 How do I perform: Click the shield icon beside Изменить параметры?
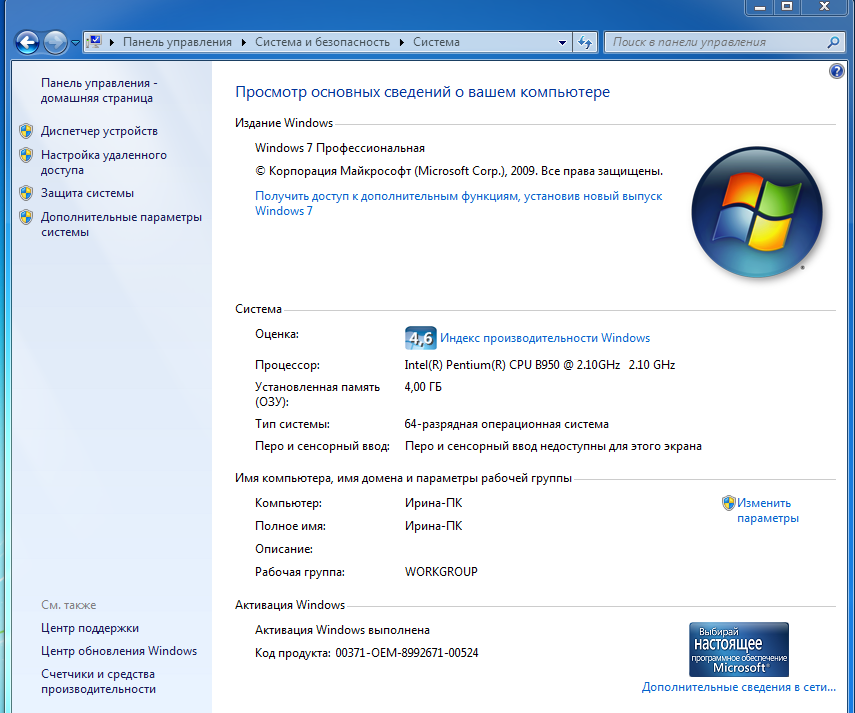(728, 503)
